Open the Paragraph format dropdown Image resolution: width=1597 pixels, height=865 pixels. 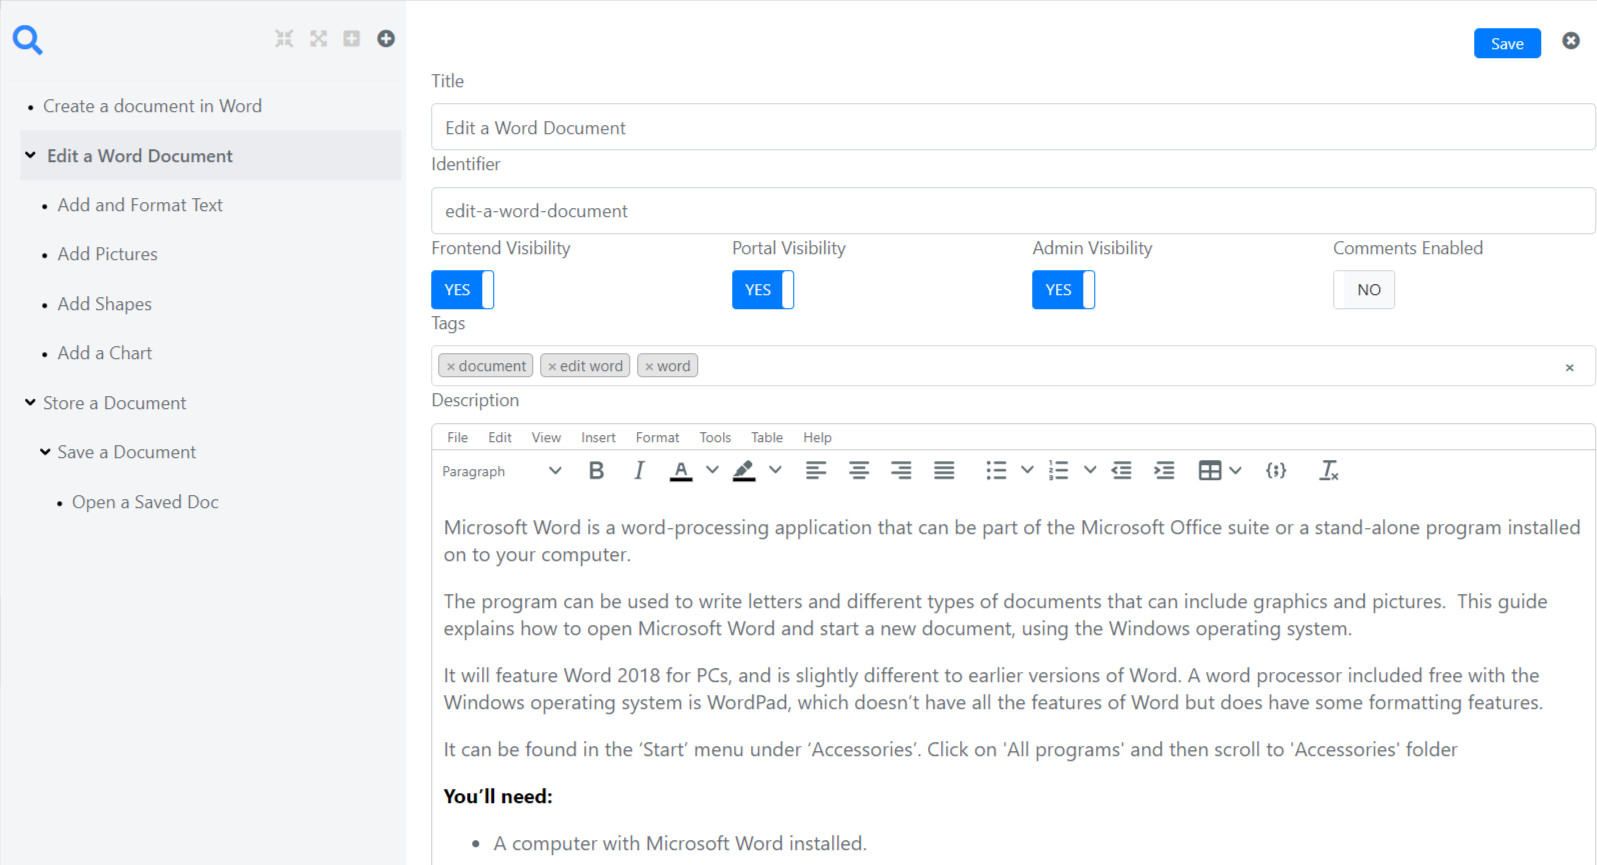coord(502,471)
